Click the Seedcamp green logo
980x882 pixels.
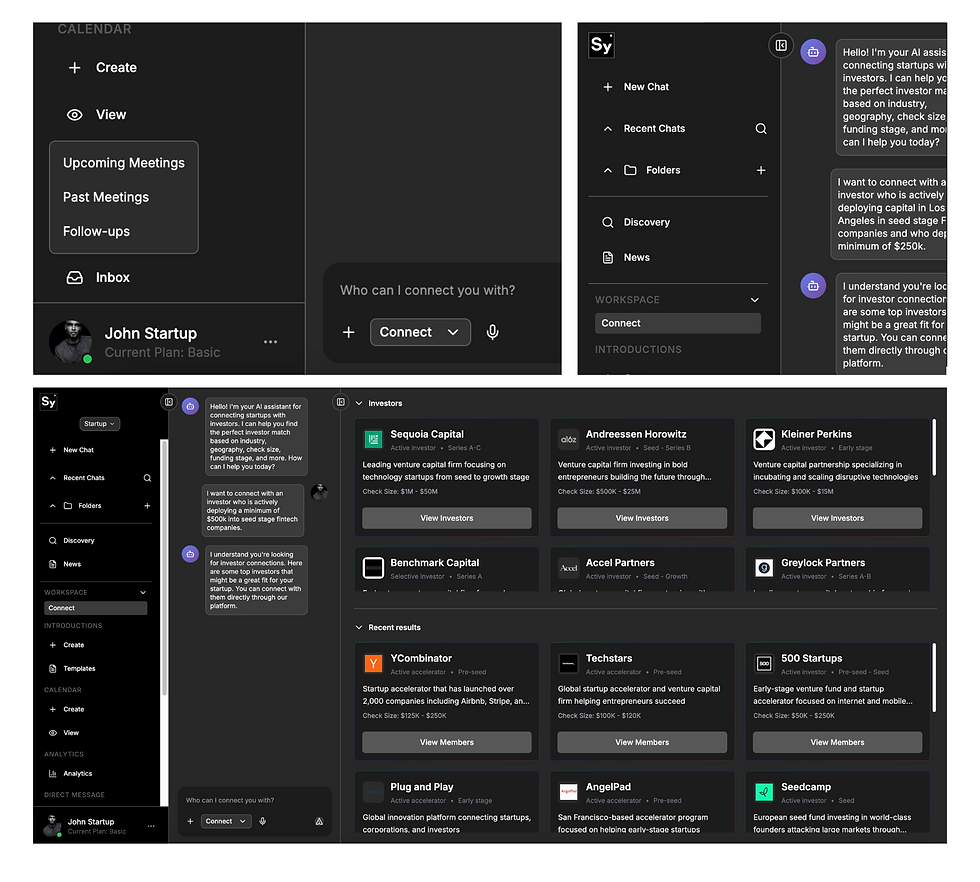(764, 793)
